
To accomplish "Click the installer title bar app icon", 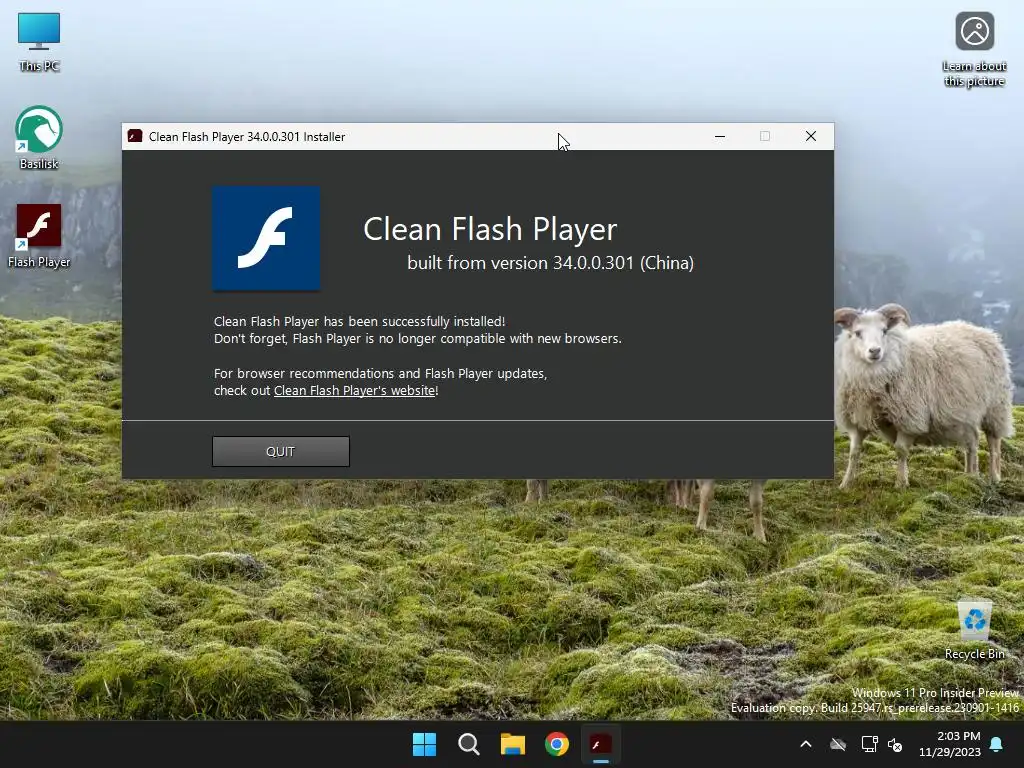I will pos(135,136).
